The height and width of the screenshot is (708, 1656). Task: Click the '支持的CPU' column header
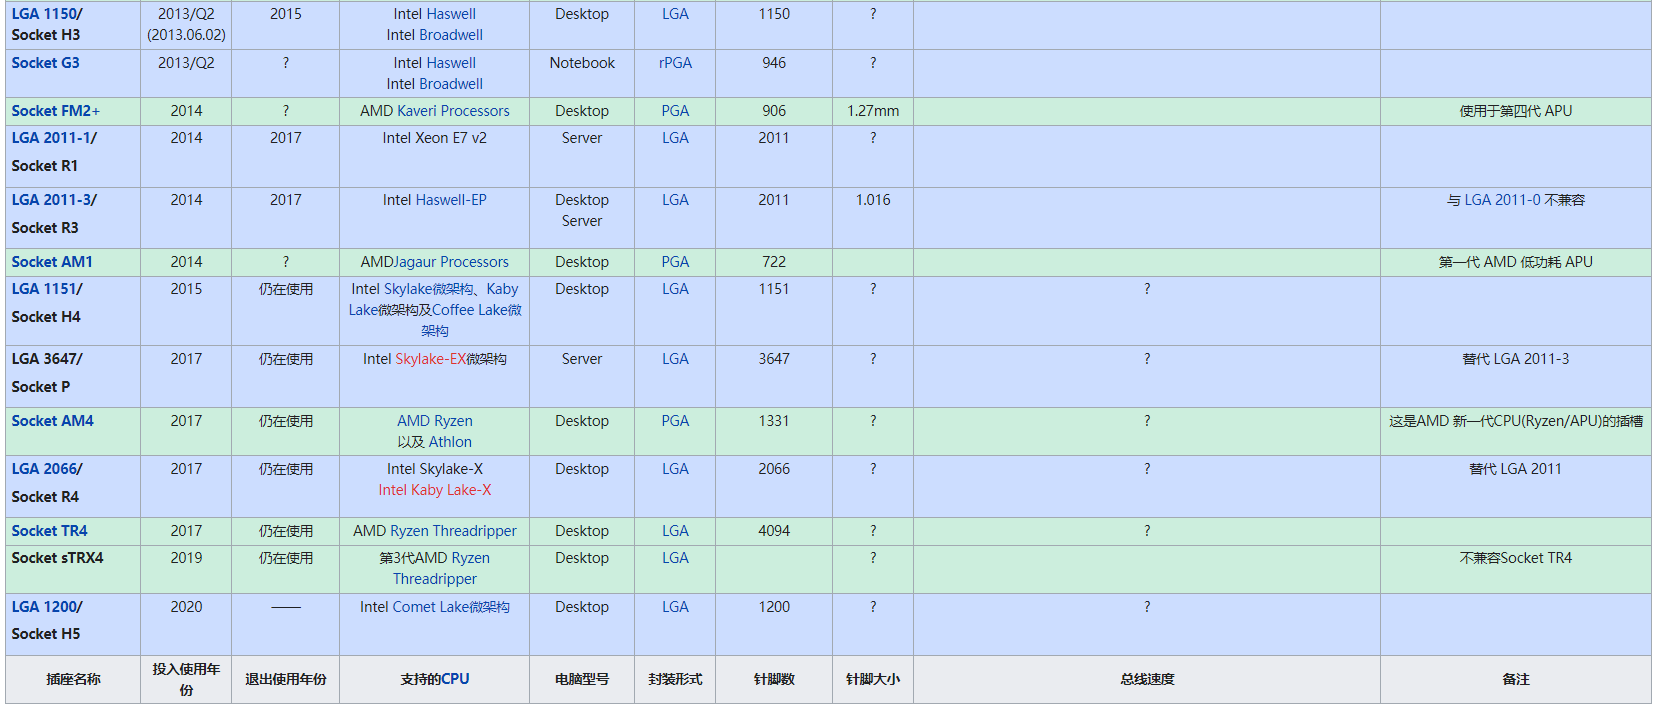(435, 679)
